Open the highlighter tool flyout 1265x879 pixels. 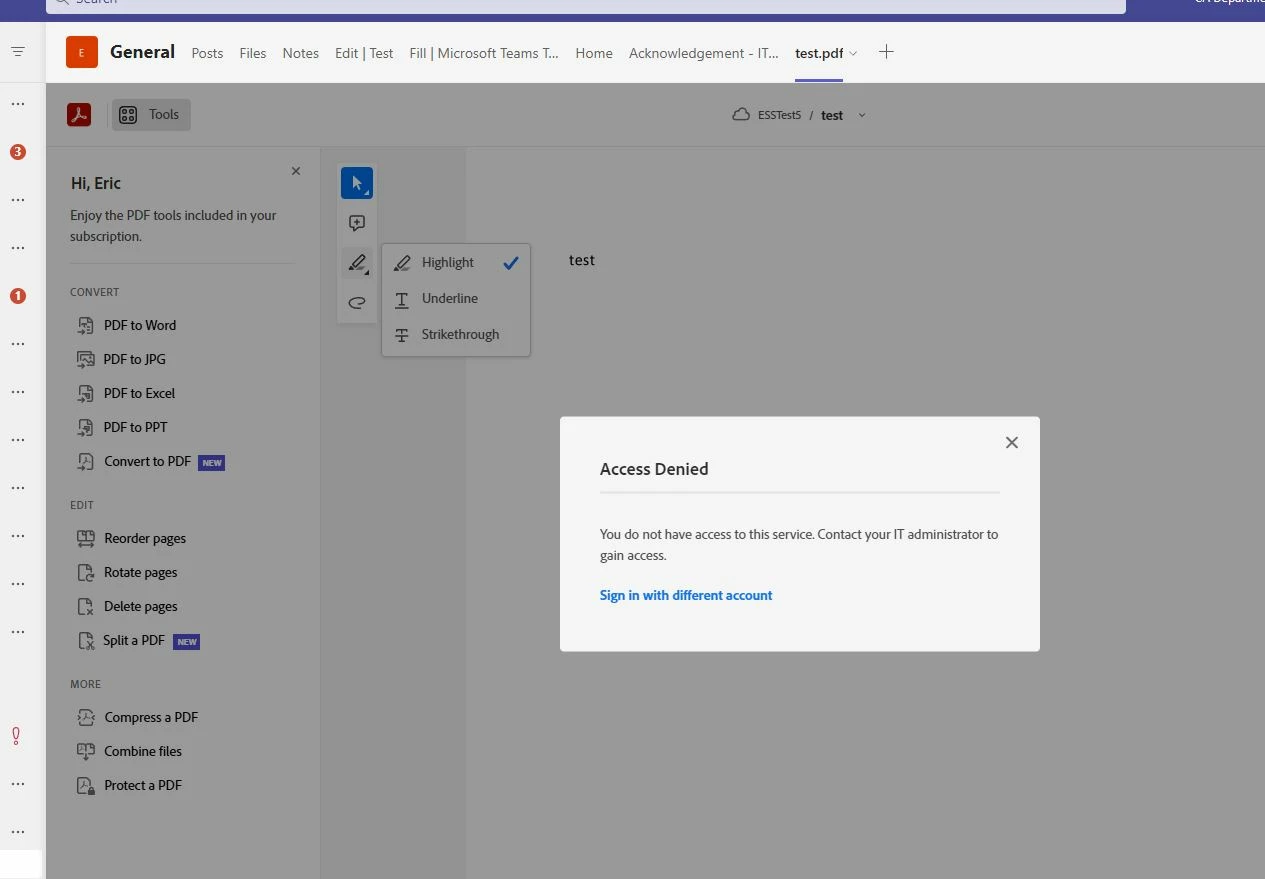357,263
